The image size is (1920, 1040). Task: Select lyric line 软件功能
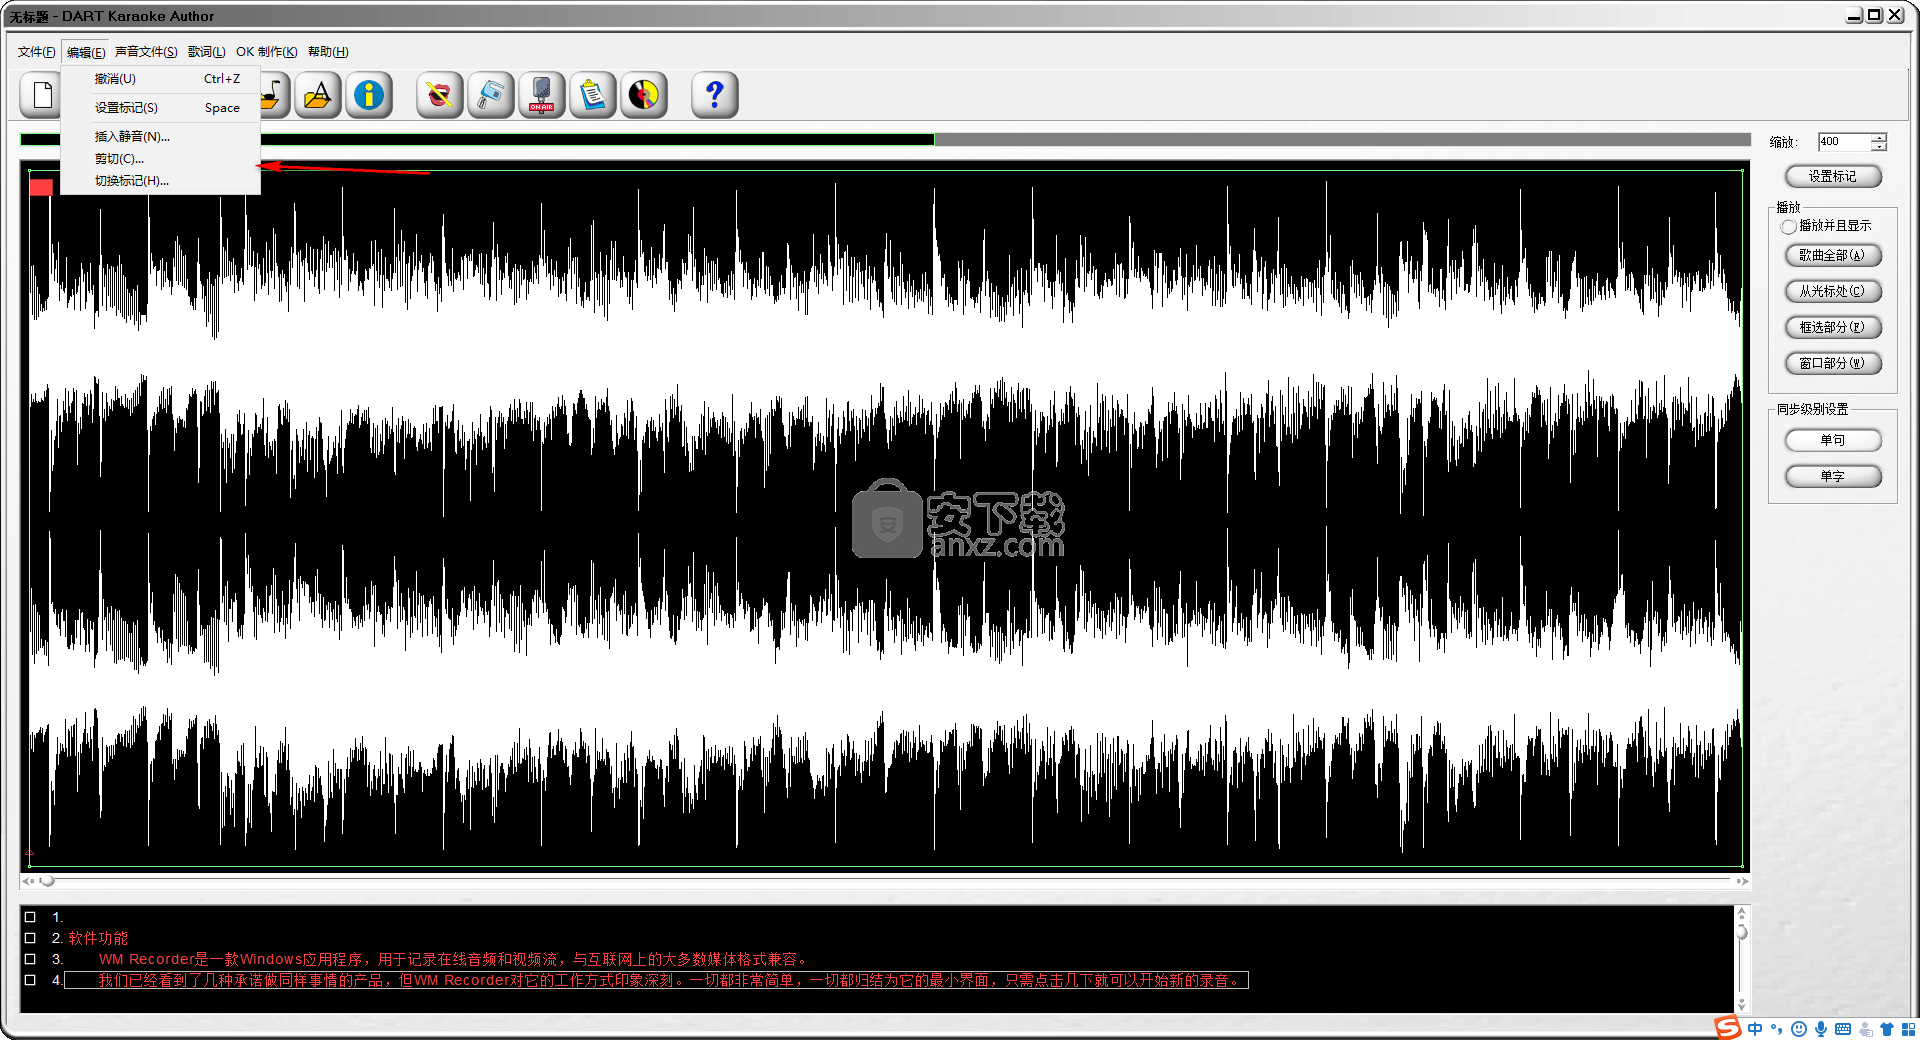pyautogui.click(x=98, y=938)
